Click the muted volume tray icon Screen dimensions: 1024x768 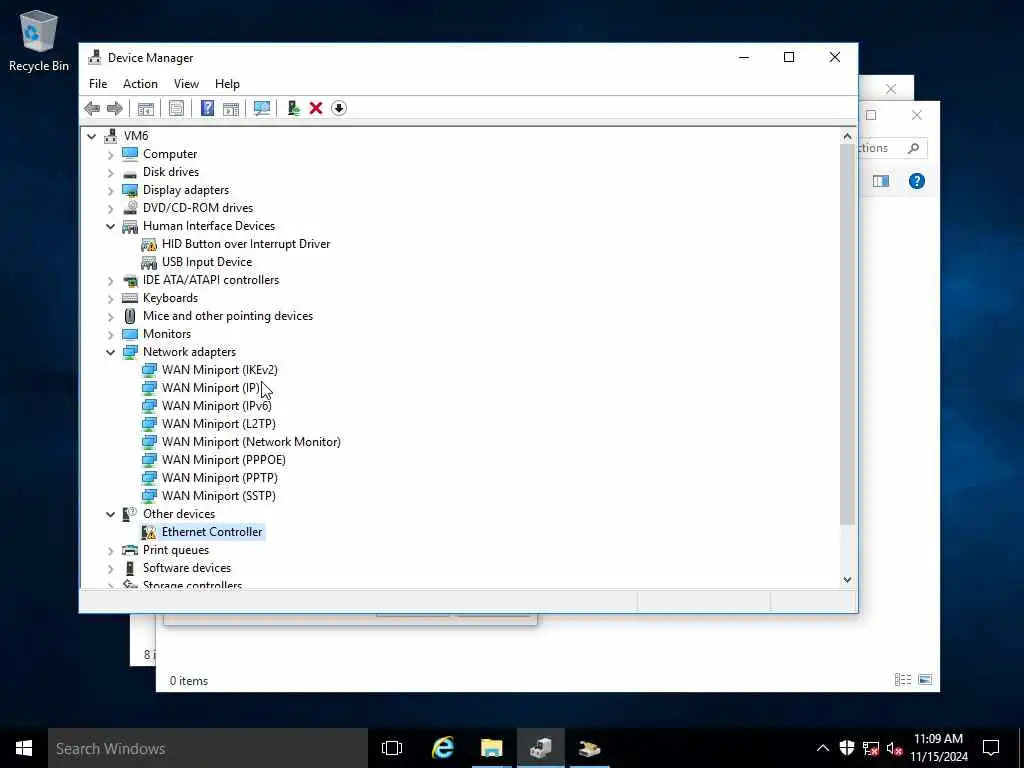894,748
